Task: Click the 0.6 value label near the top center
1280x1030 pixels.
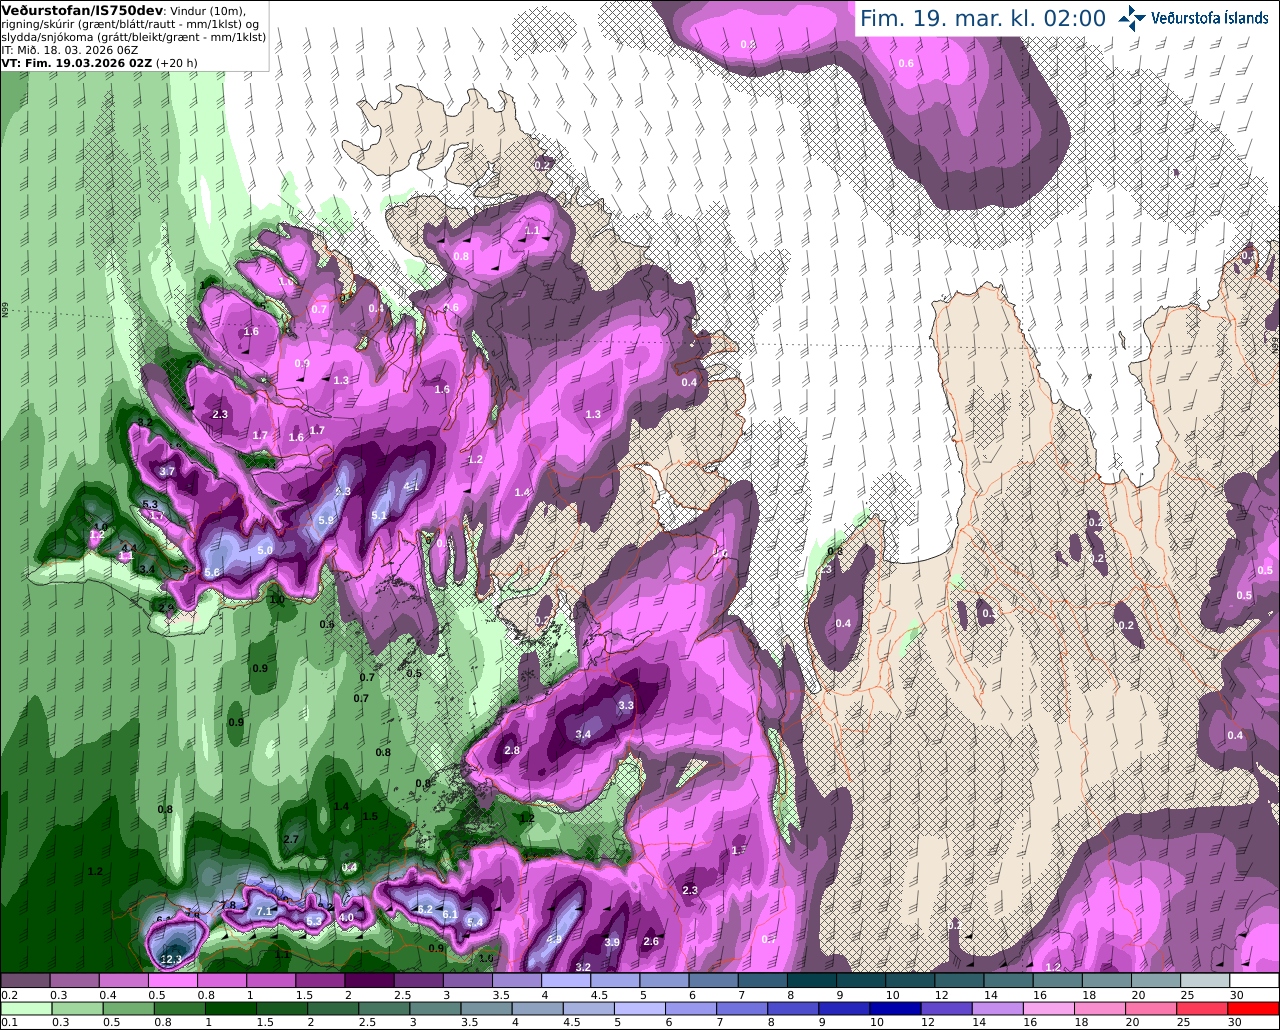Action: pyautogui.click(x=906, y=63)
